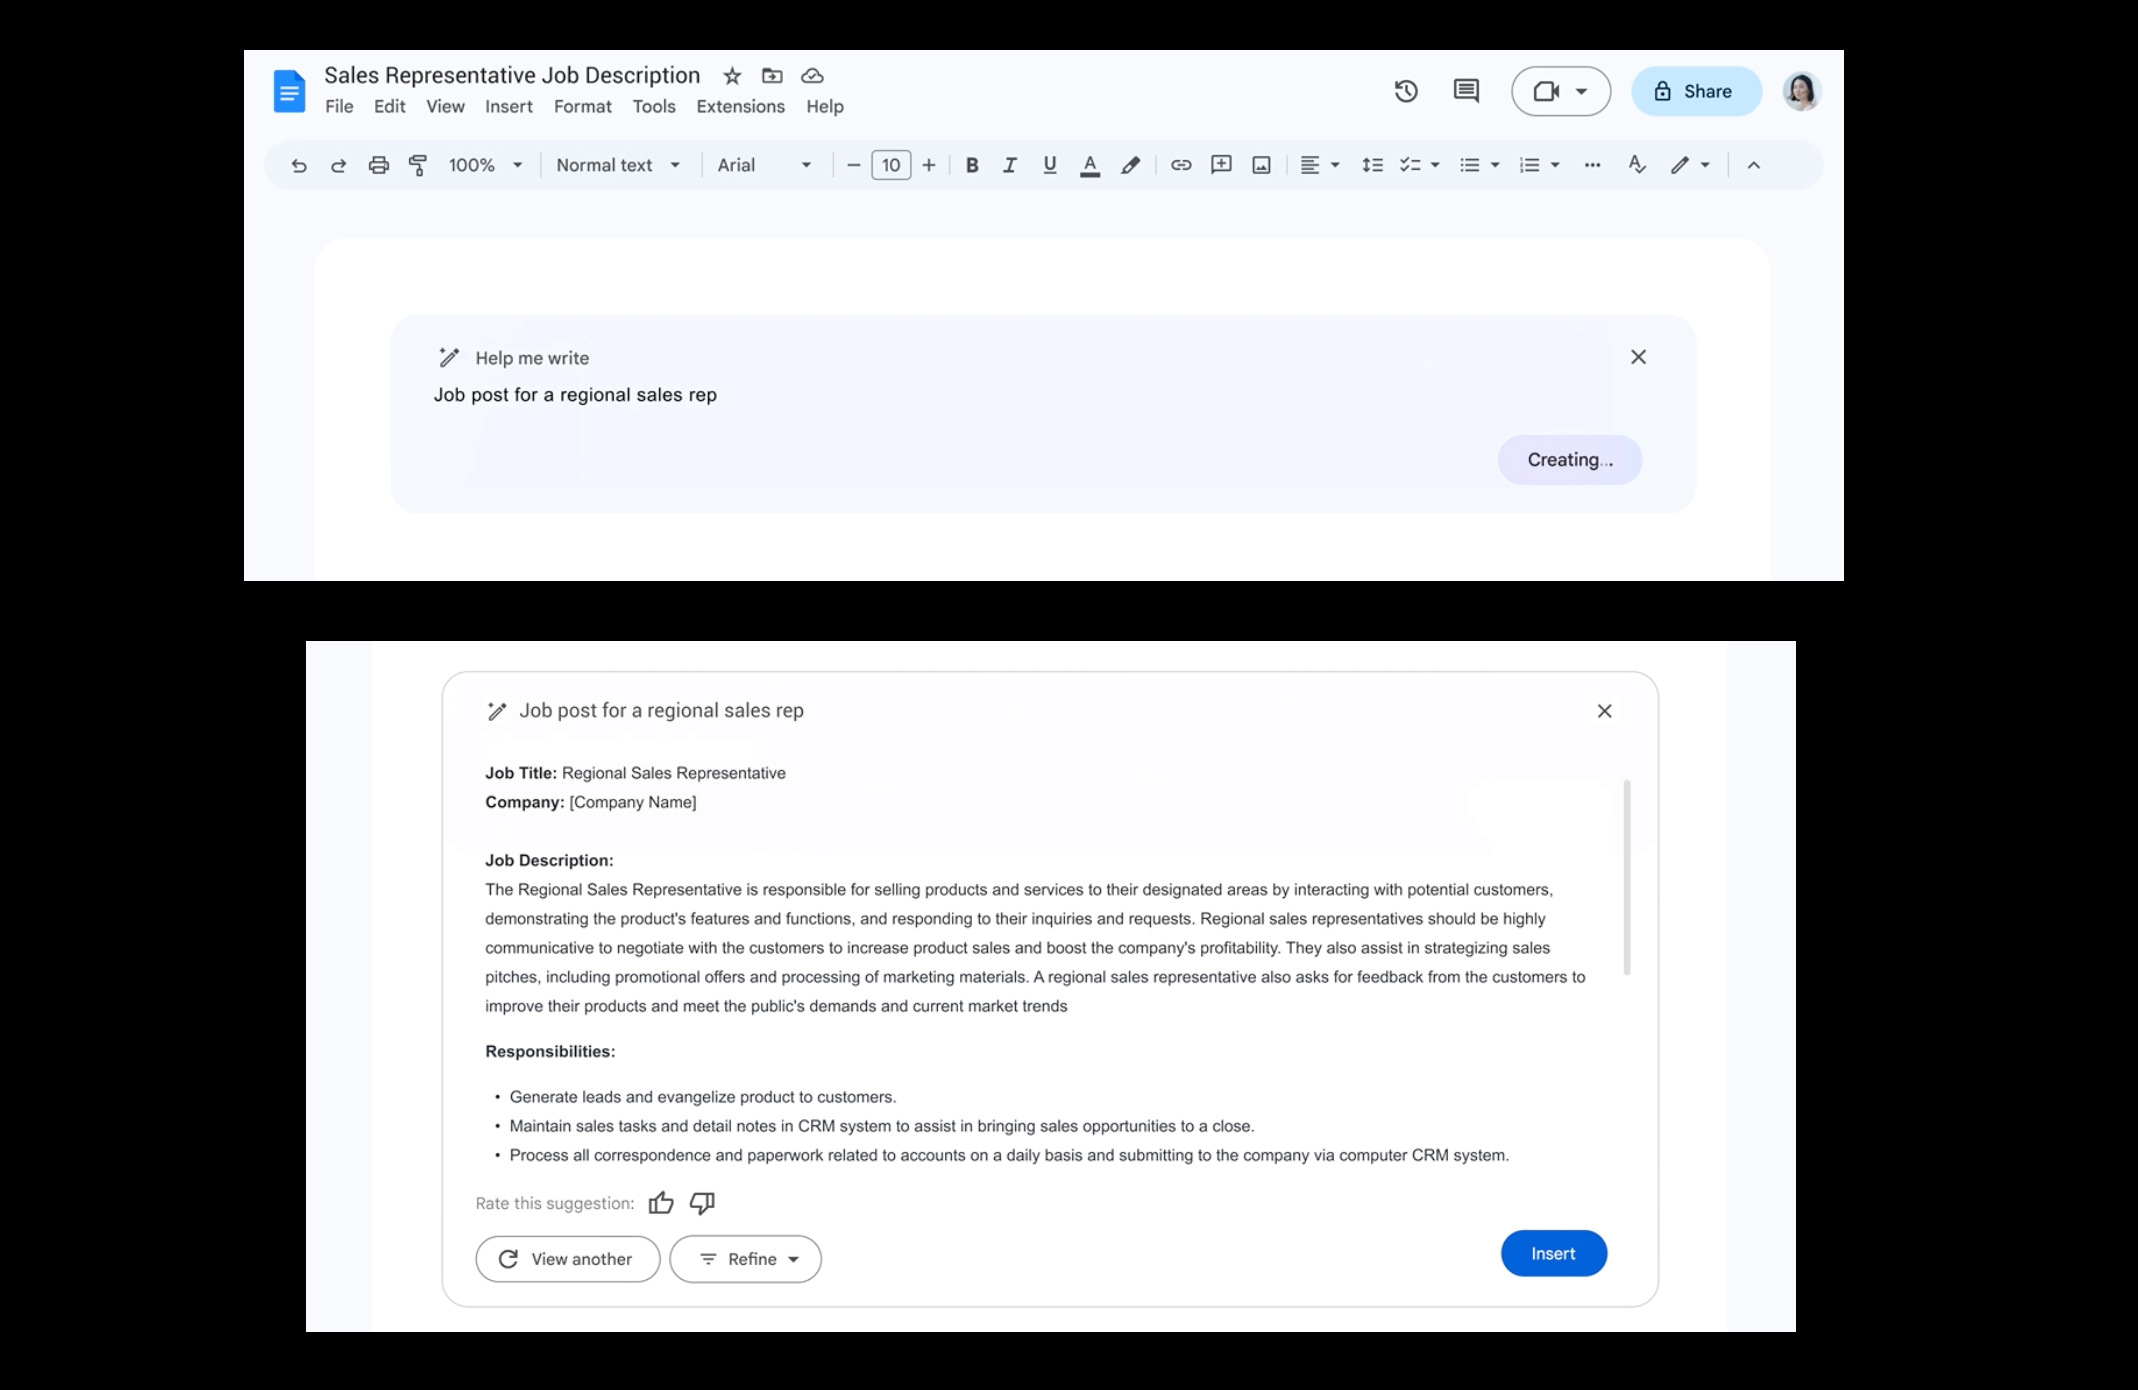Click the blue Insert button

click(1553, 1254)
